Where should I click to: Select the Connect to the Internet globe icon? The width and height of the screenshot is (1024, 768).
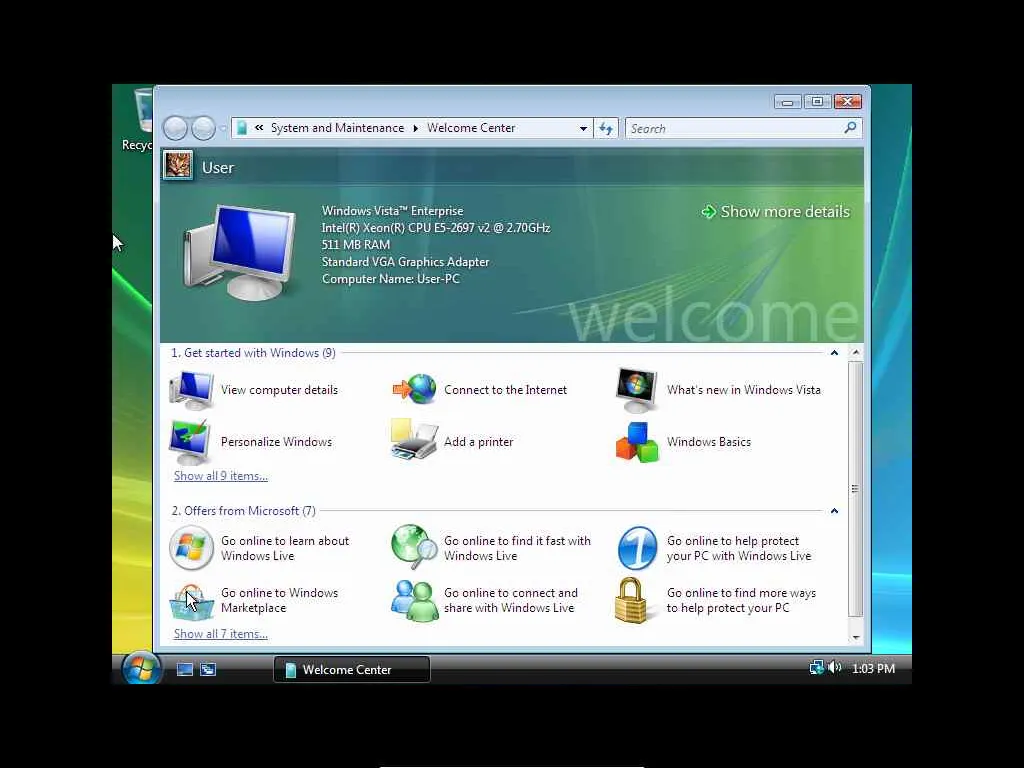(414, 390)
